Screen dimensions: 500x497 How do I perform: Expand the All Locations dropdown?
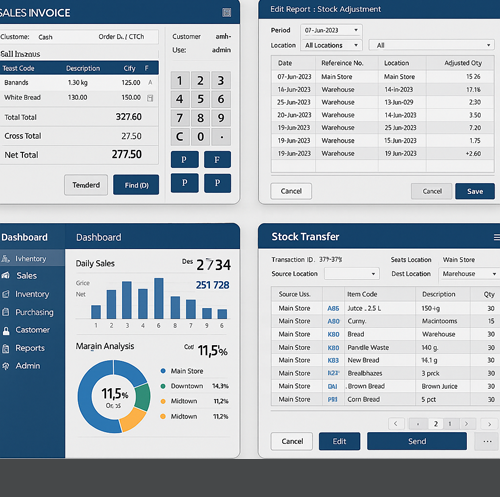(331, 45)
